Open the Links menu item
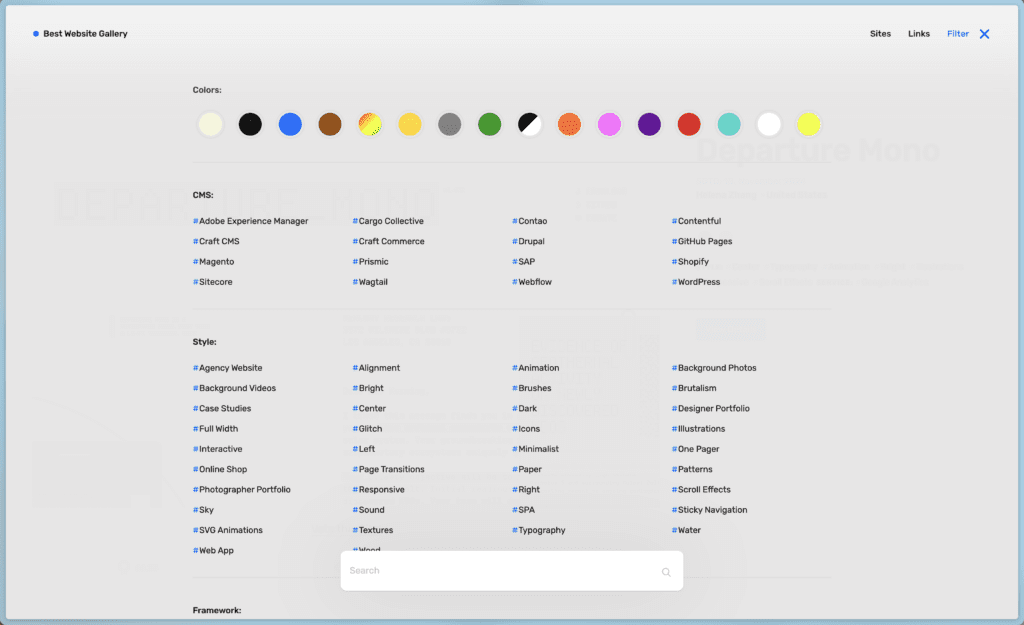The width and height of the screenshot is (1024, 625). [919, 34]
